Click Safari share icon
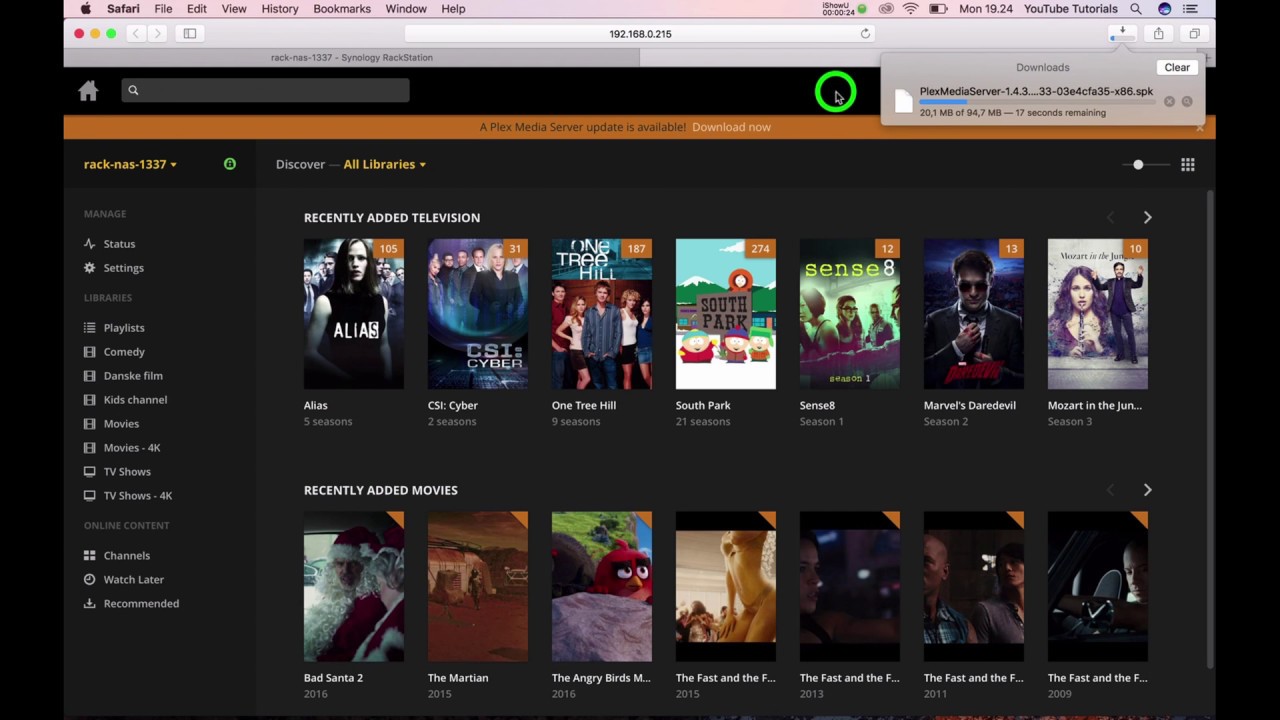The height and width of the screenshot is (720, 1280). click(1158, 34)
